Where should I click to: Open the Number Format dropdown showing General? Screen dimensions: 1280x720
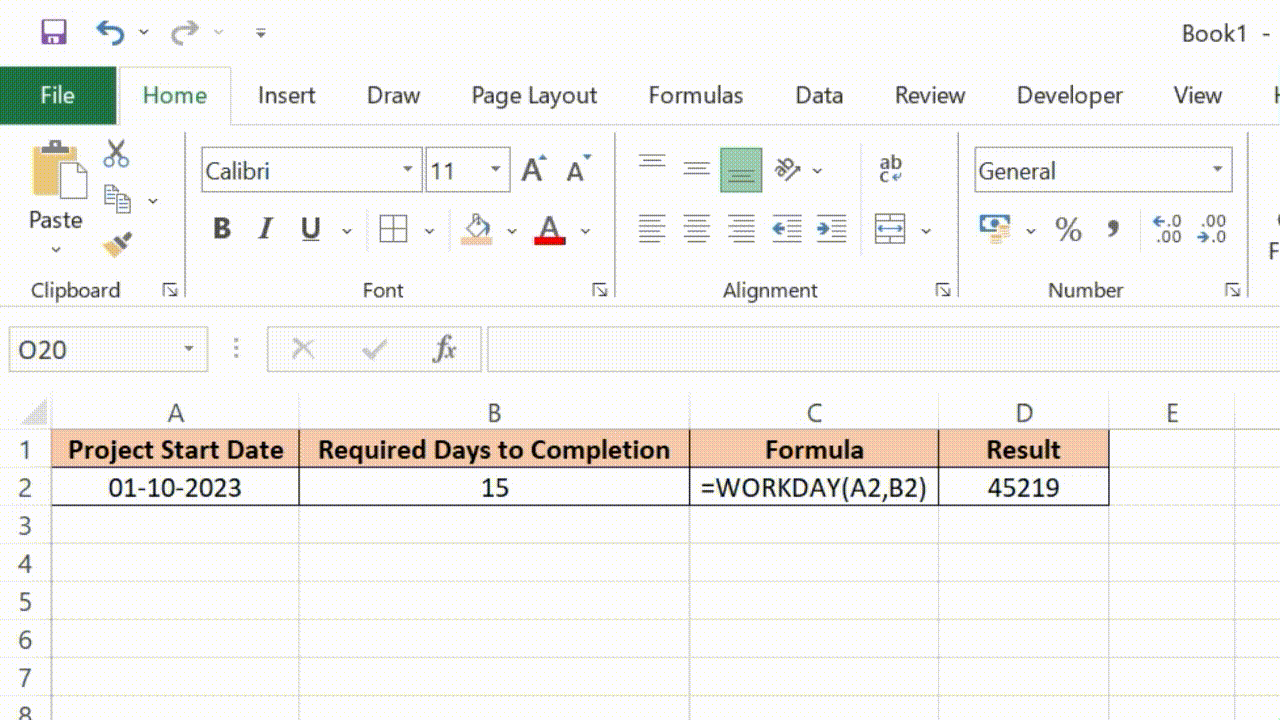1218,170
